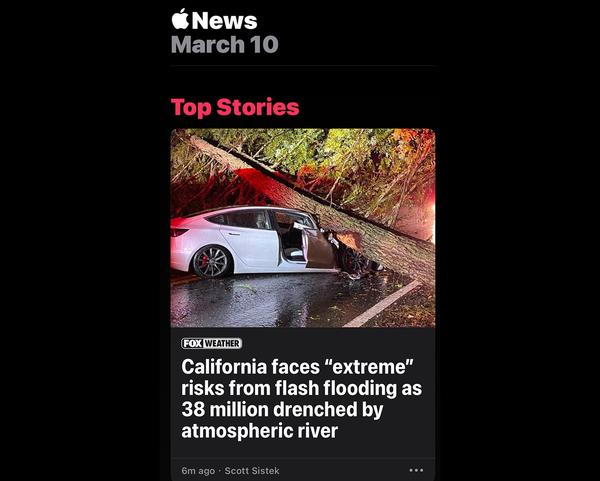Tap the FOX Weather publisher logo
Screen dimensions: 600x481
coord(211,343)
